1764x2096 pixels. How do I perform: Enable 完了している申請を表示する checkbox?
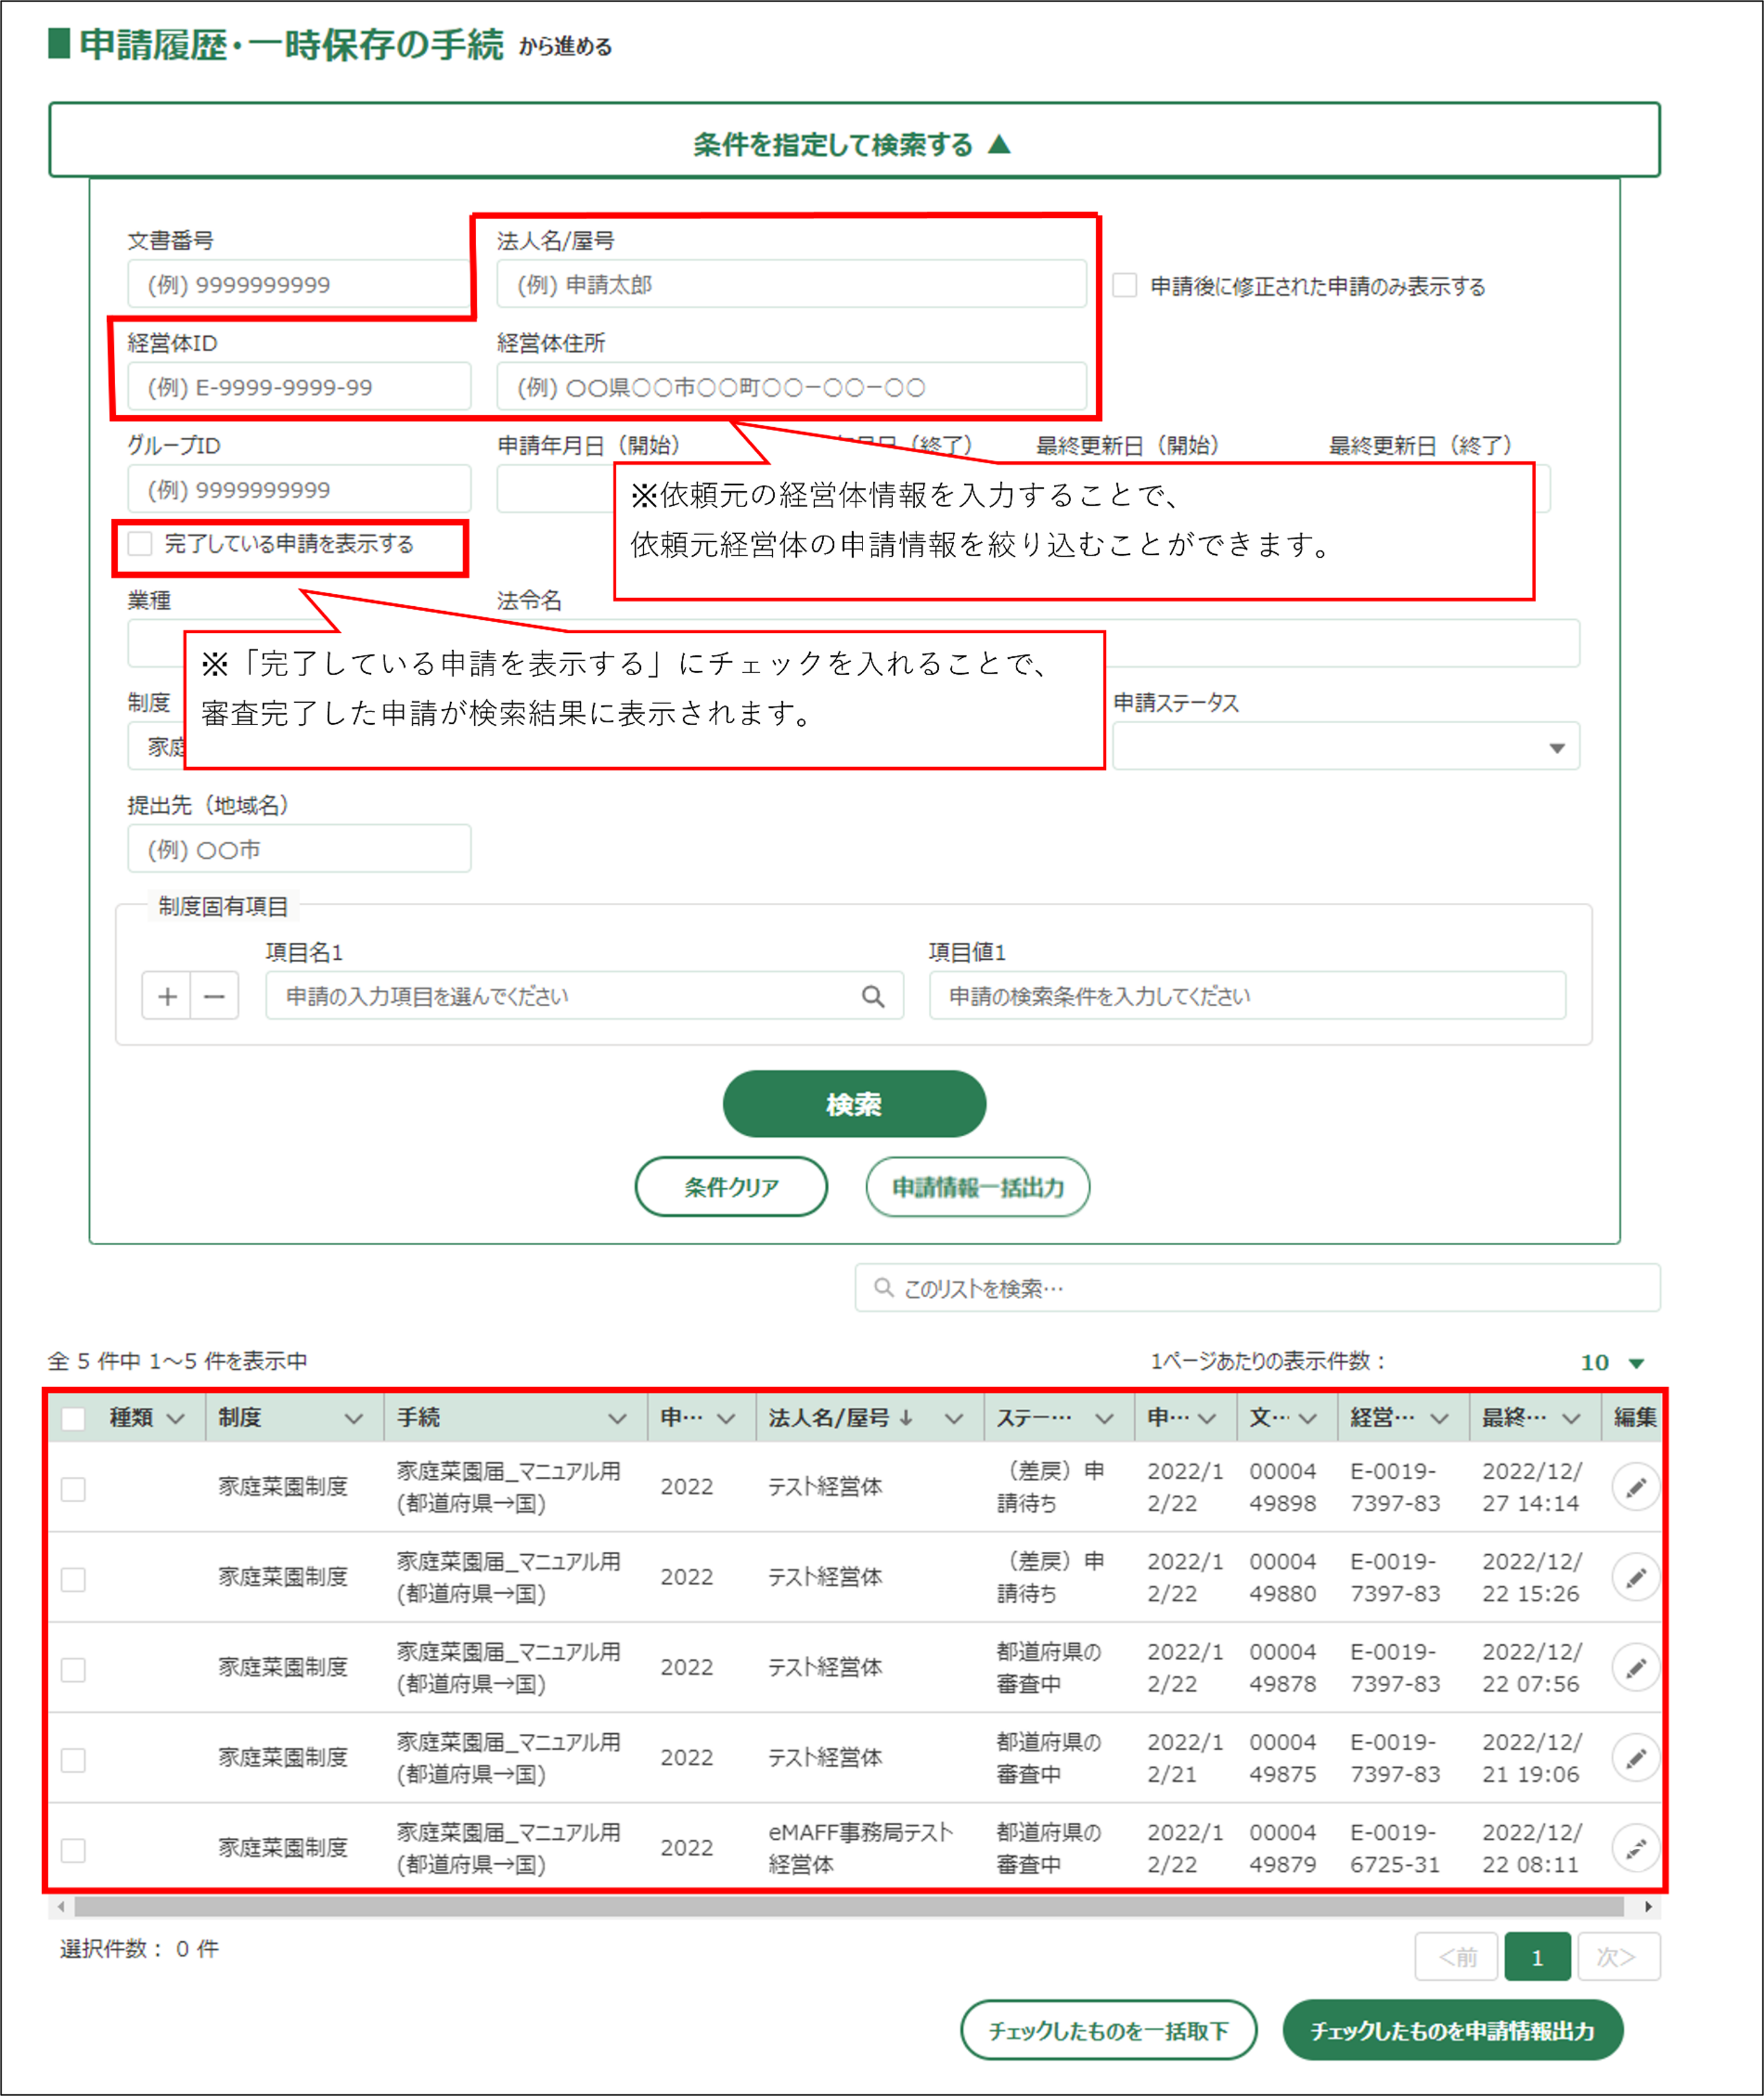pyautogui.click(x=141, y=543)
